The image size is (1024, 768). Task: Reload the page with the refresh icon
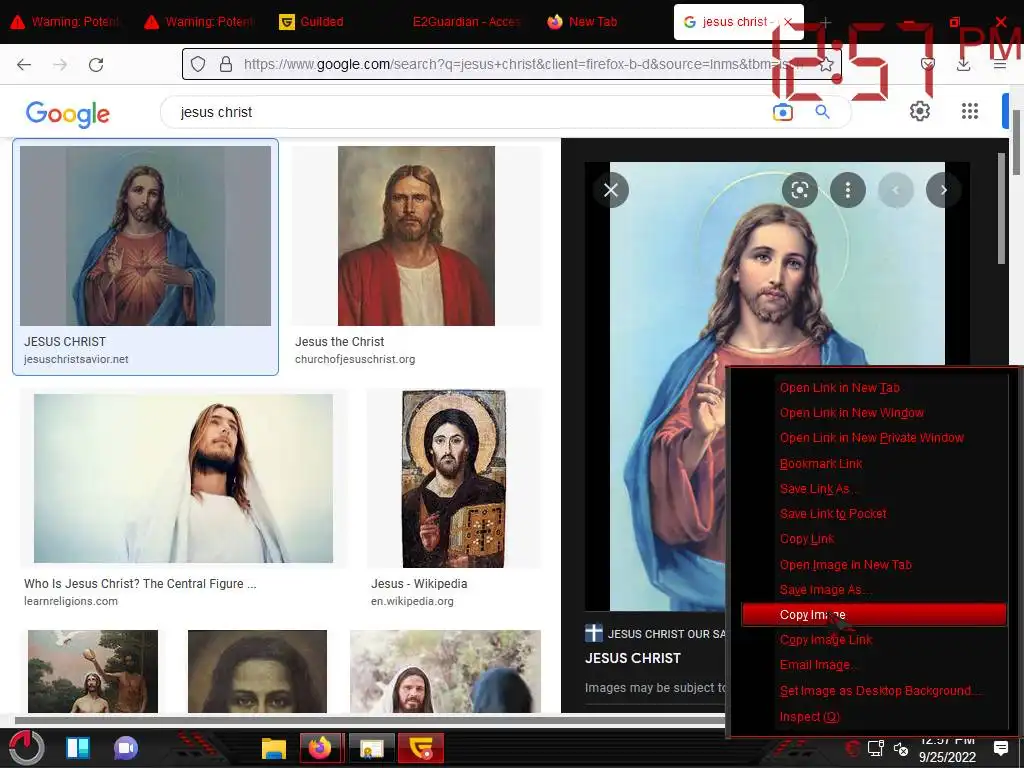pyautogui.click(x=96, y=64)
